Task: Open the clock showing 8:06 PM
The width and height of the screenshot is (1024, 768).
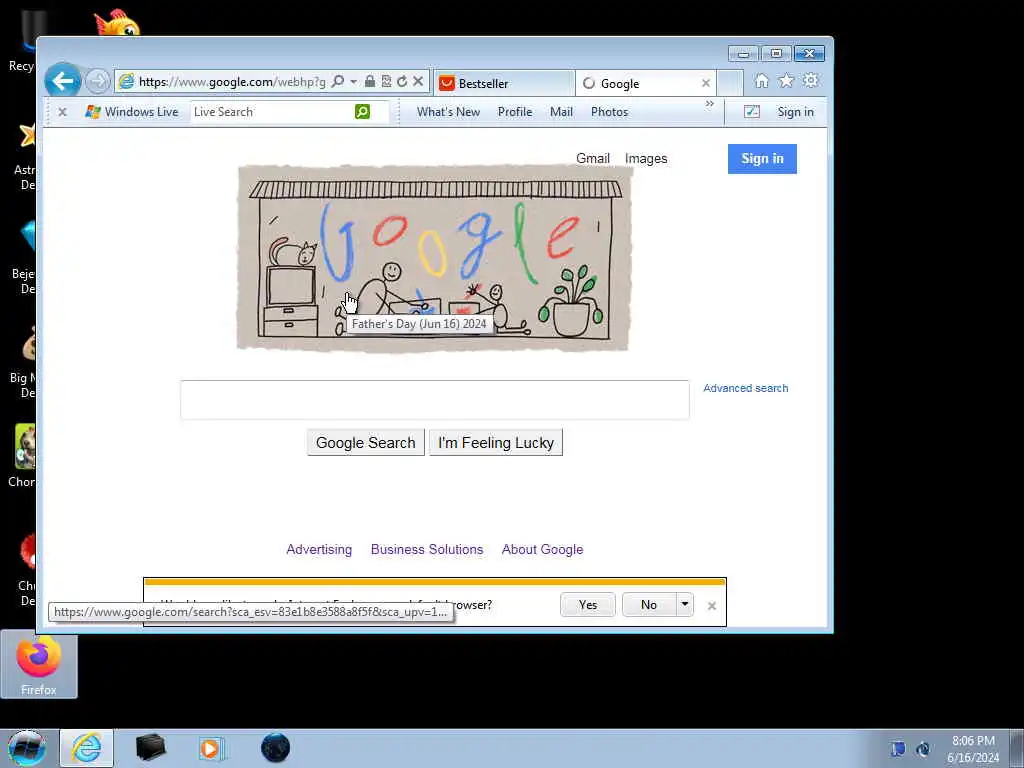Action: point(973,749)
